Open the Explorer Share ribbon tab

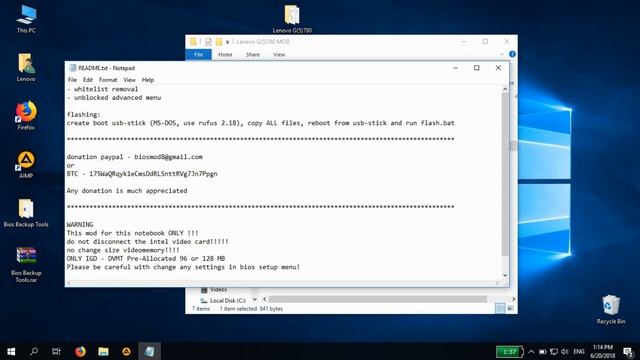(253, 55)
